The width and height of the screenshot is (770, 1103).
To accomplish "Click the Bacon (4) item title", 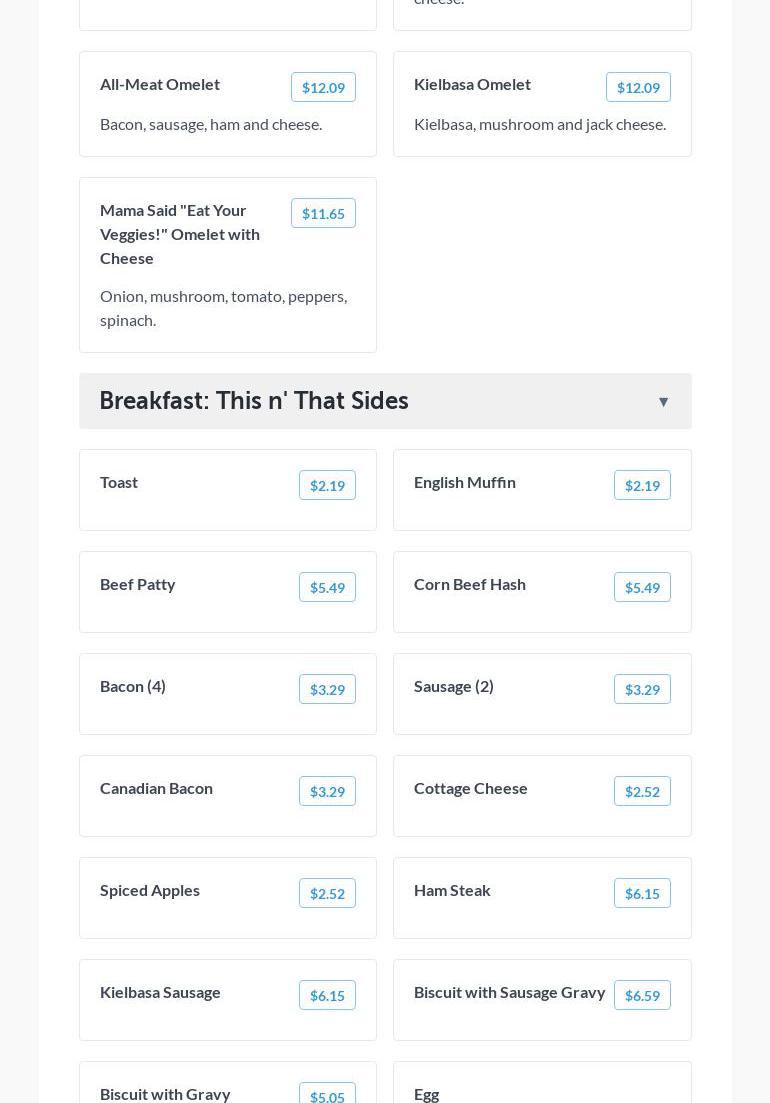I will point(133,686).
